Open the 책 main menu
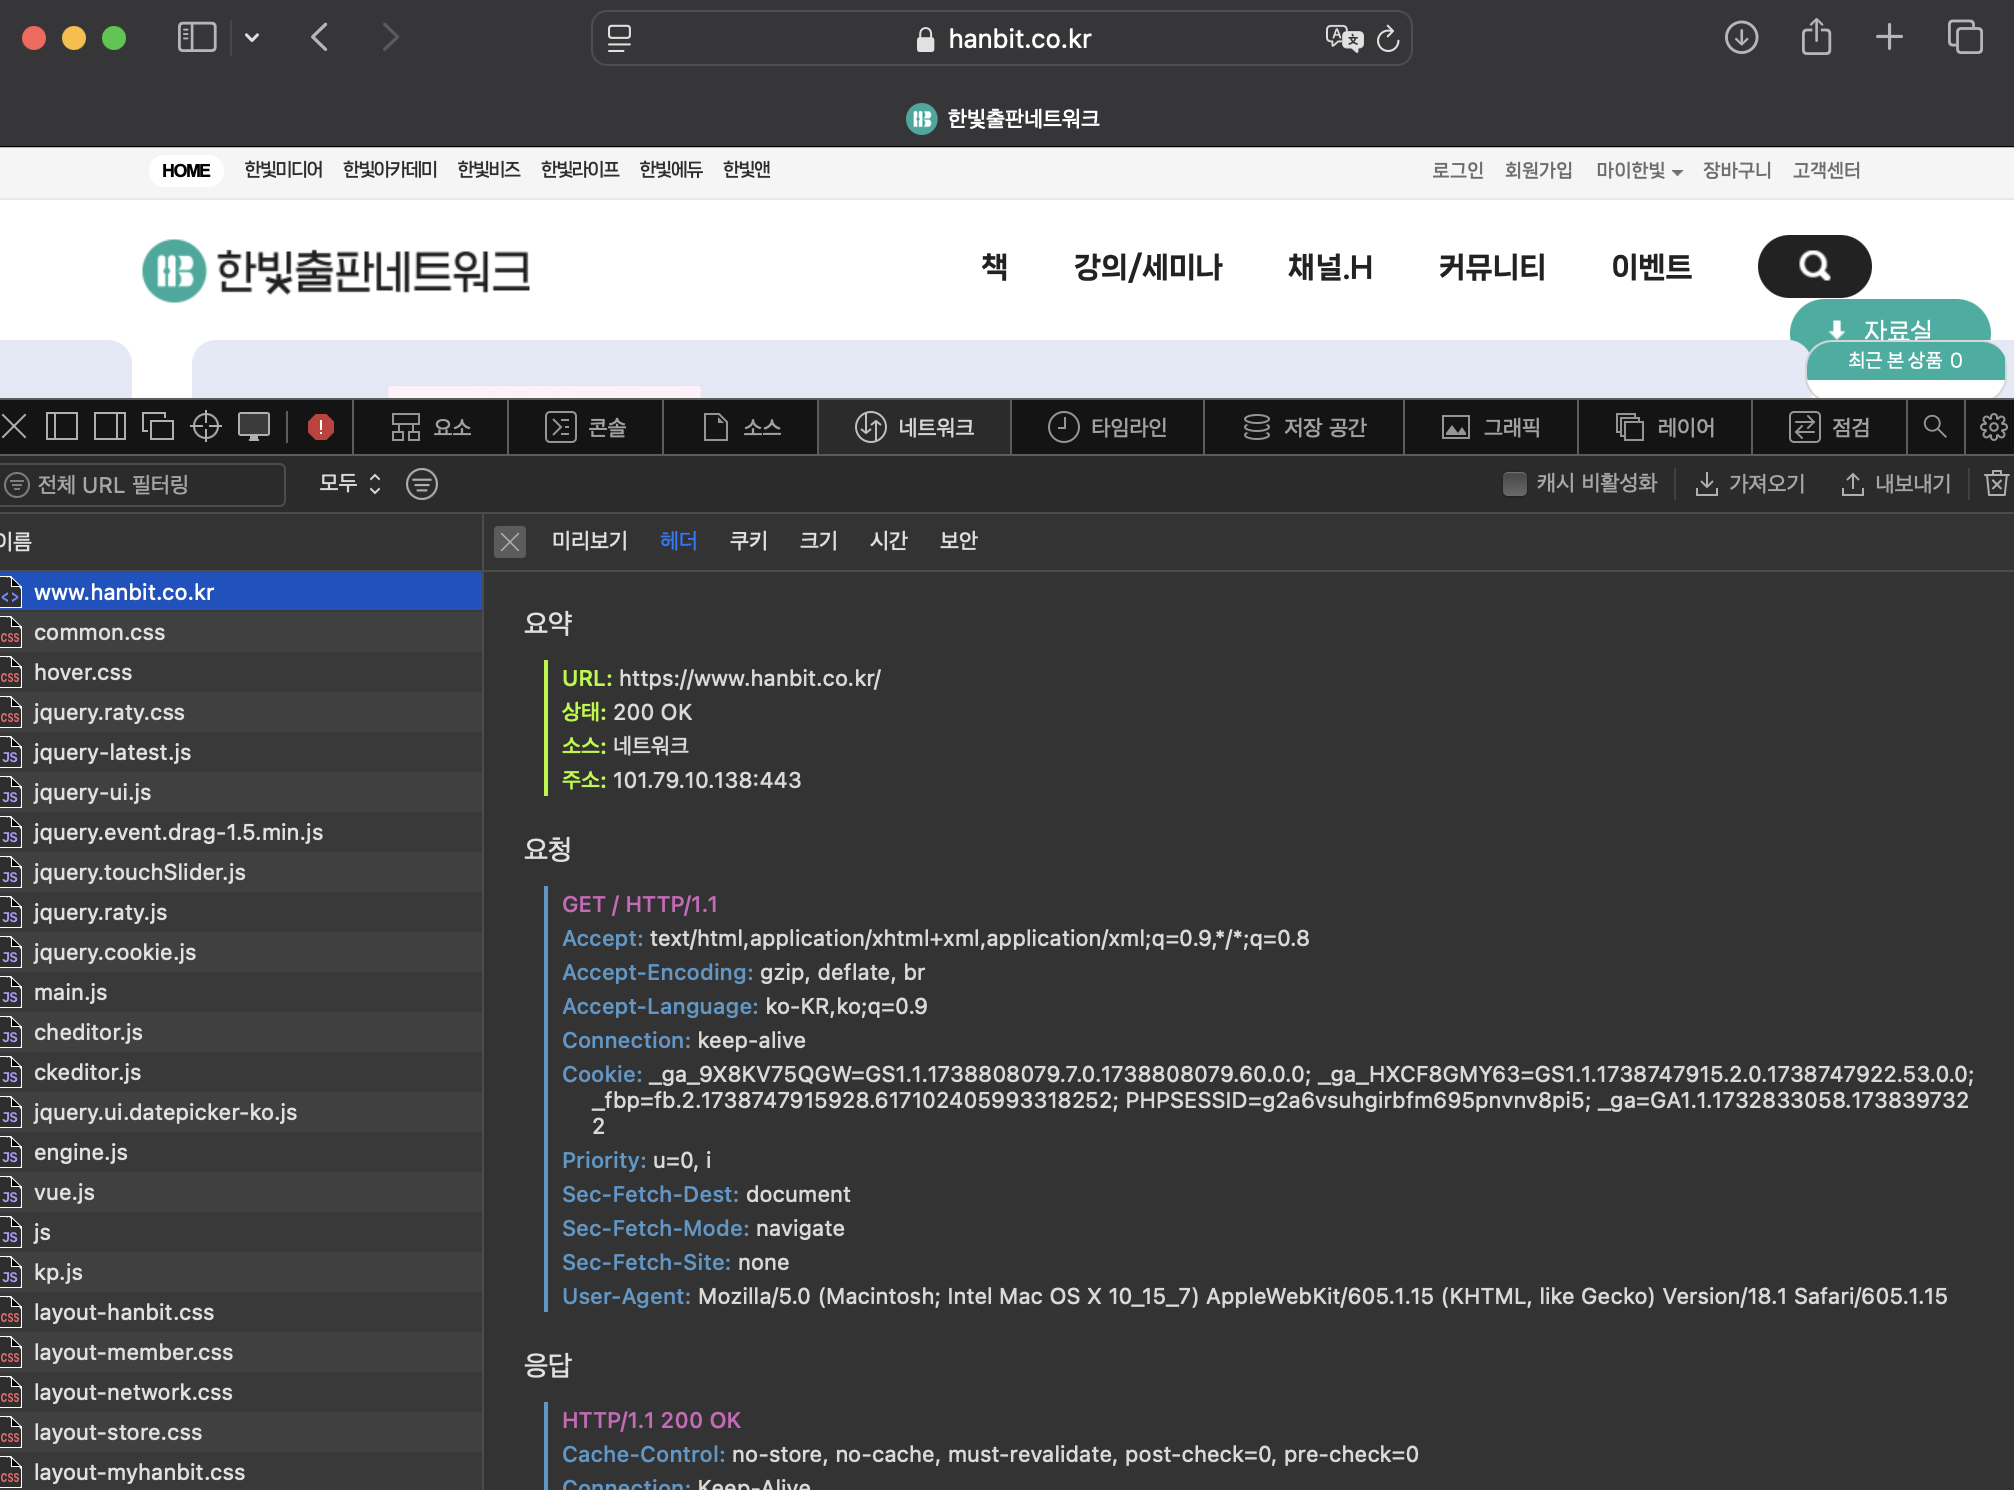 pos(994,266)
